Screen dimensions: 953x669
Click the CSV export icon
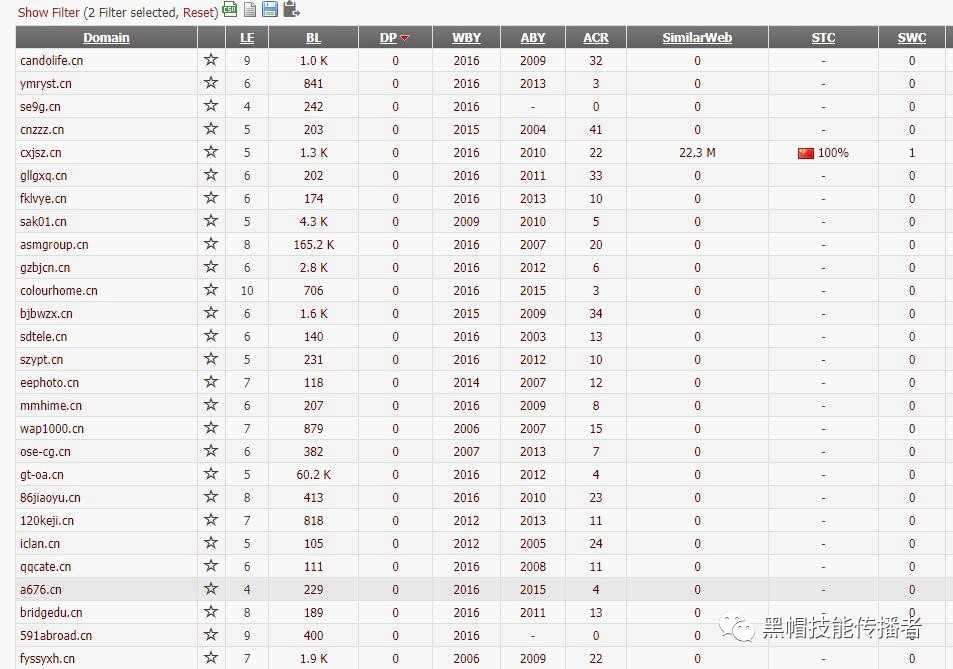(230, 10)
